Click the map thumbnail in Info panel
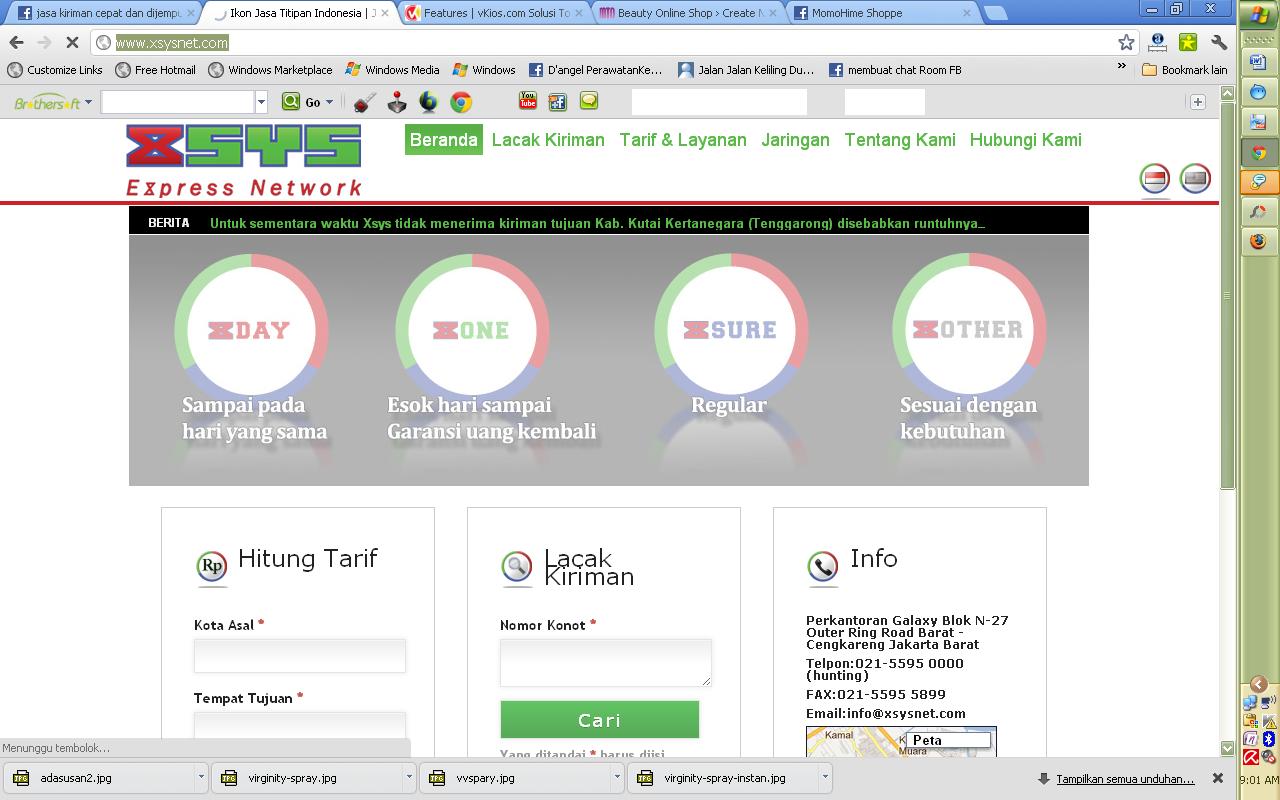 901,742
